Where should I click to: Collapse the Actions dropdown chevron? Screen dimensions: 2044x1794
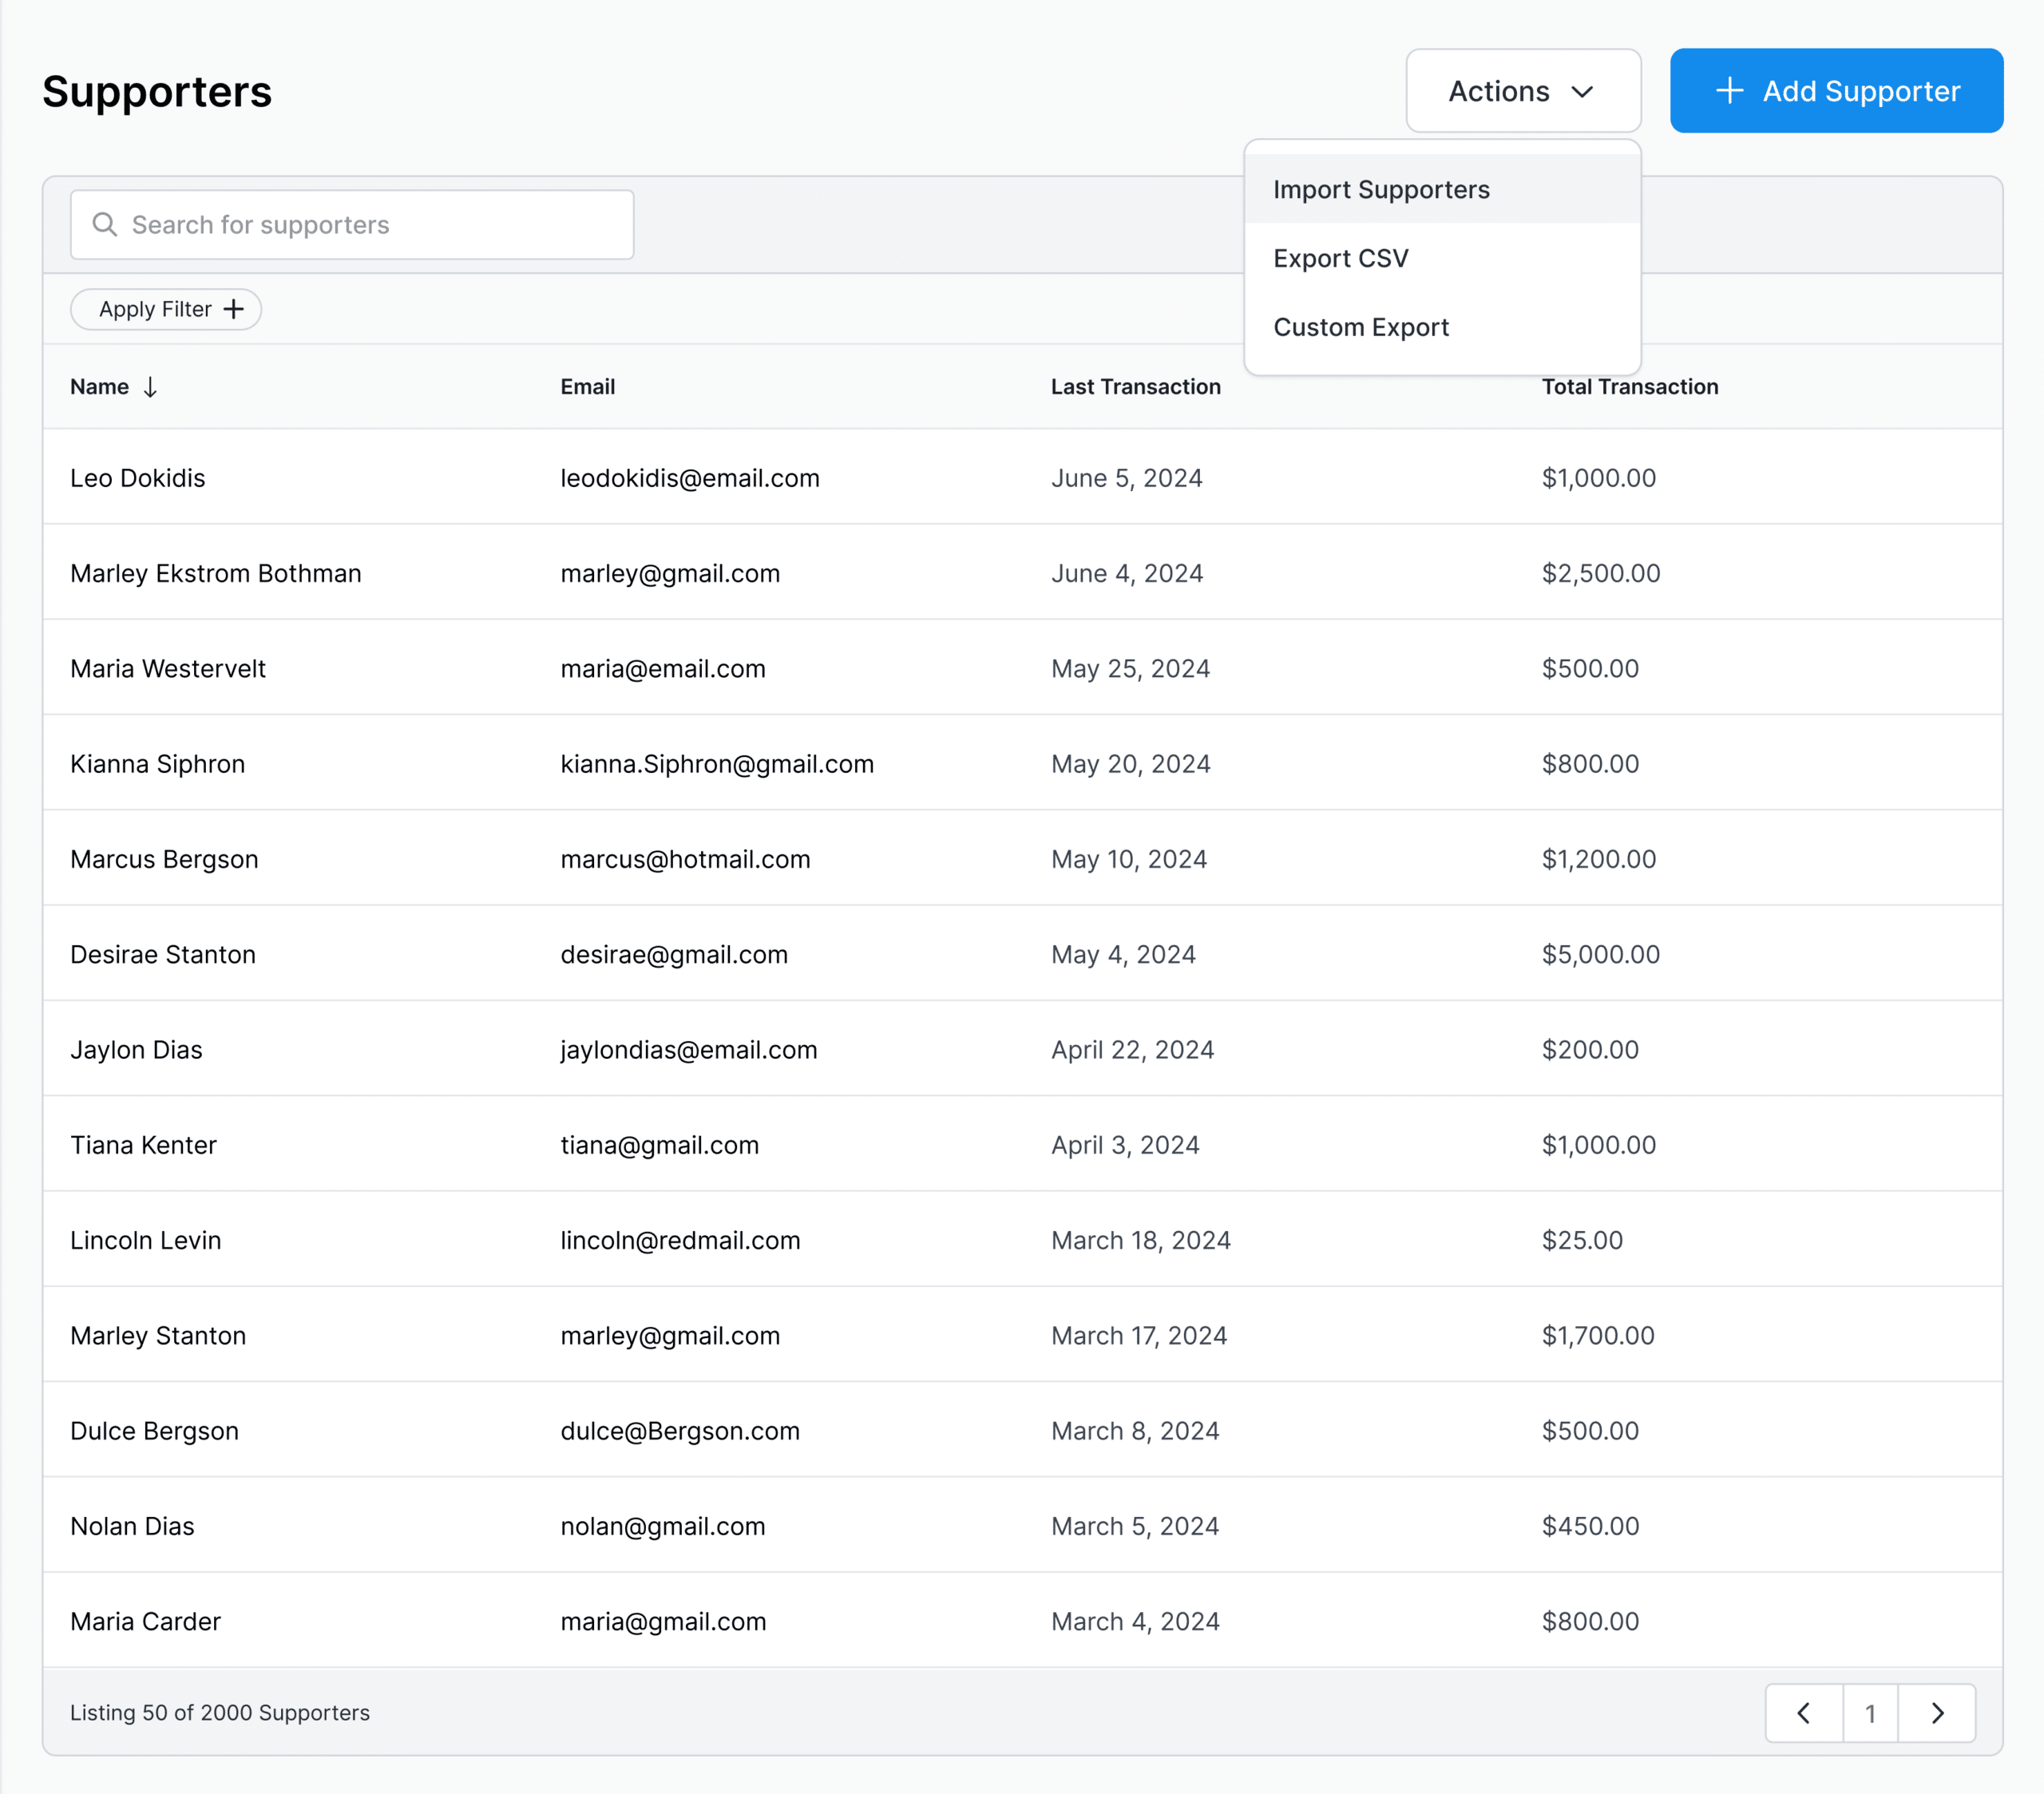[x=1582, y=92]
